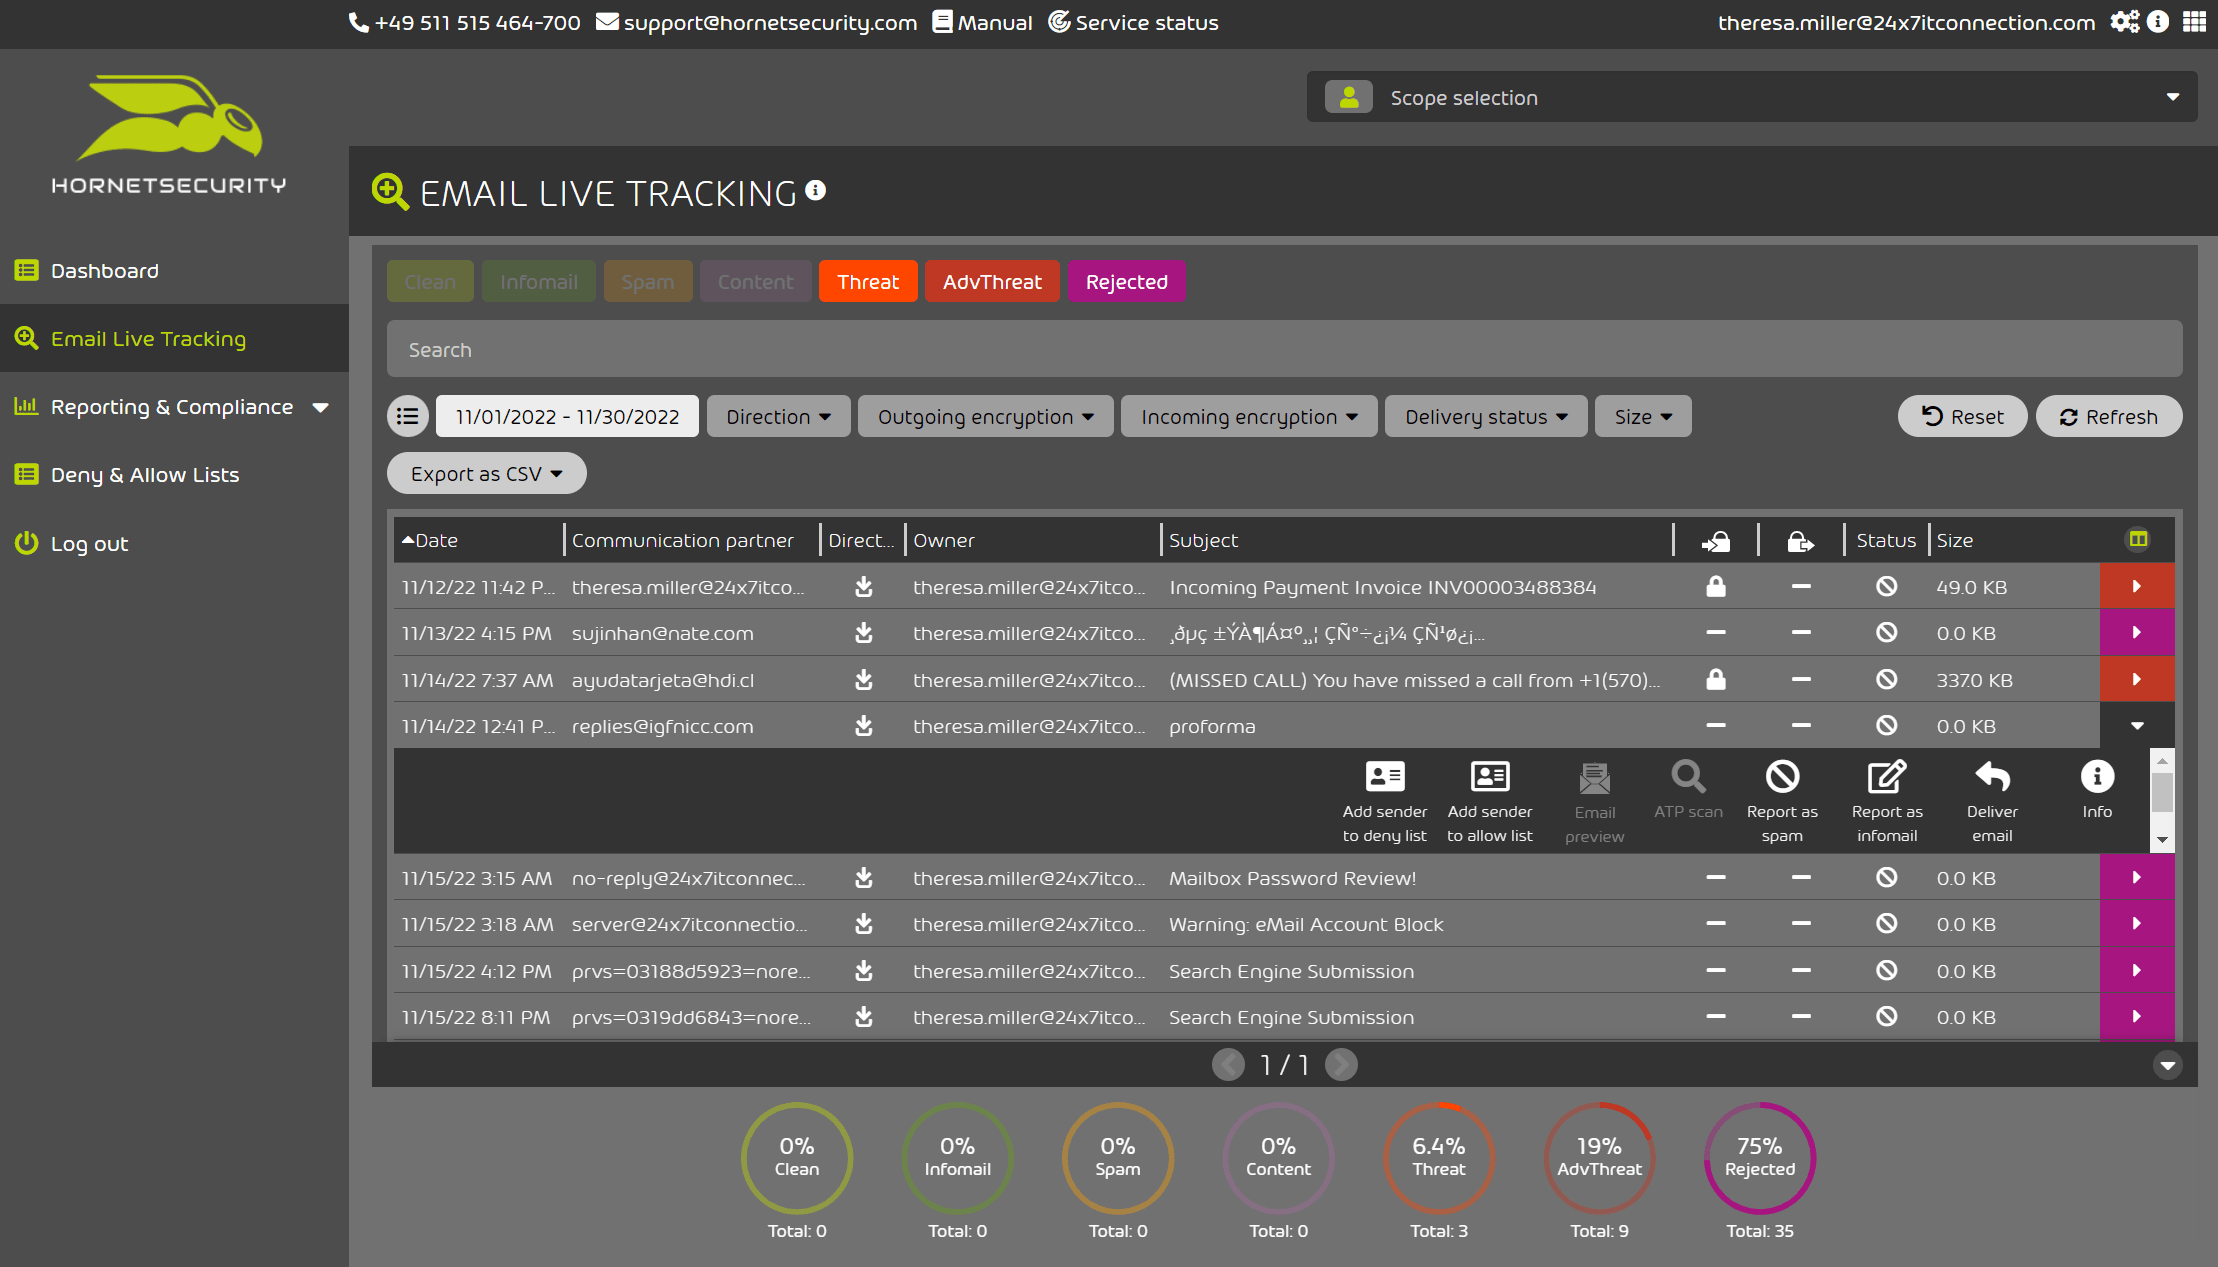Click the list view icon left of date range
The image size is (2218, 1267).
407,416
